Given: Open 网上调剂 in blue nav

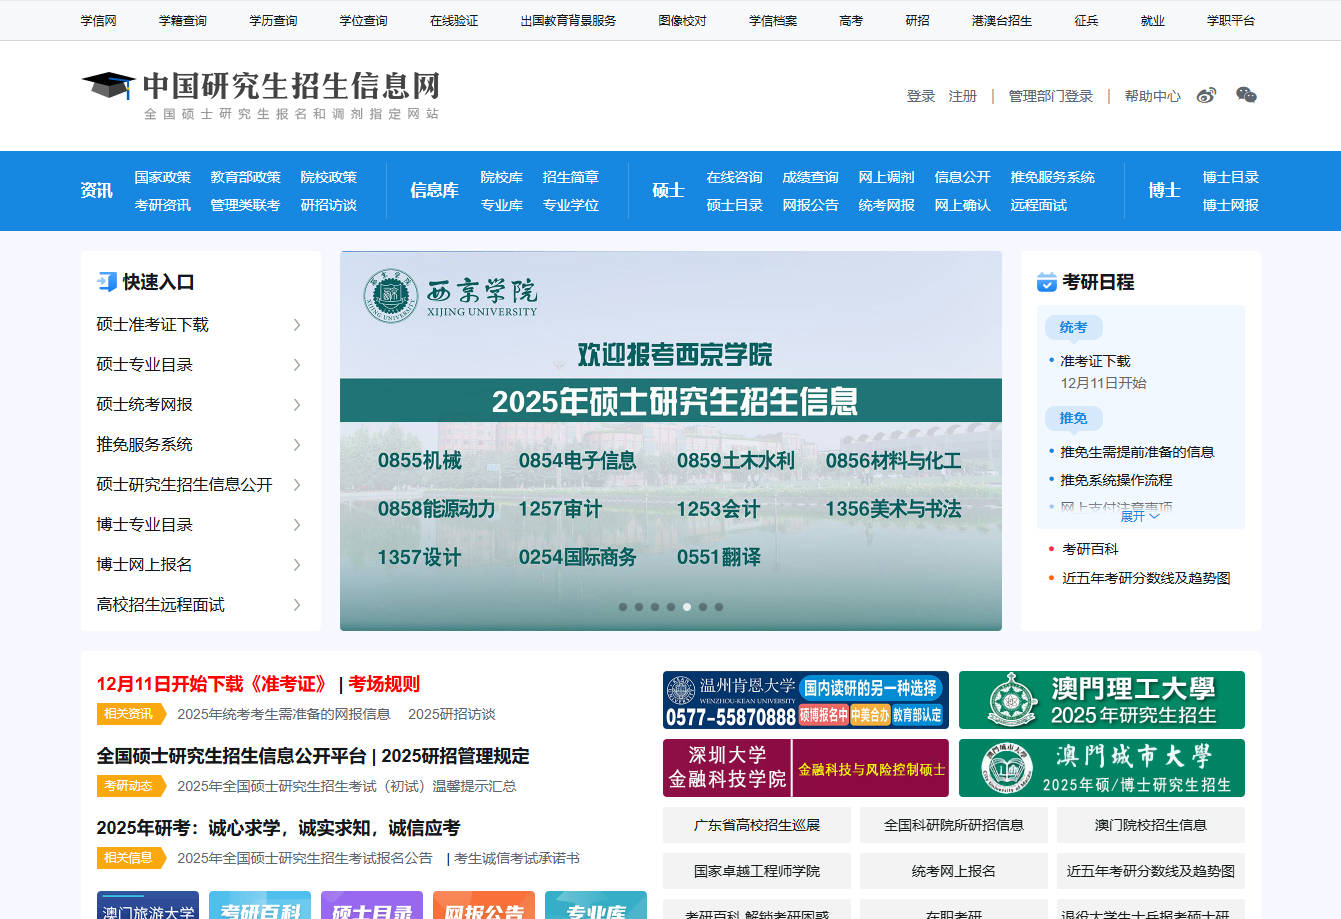Looking at the screenshot, I should [x=886, y=177].
